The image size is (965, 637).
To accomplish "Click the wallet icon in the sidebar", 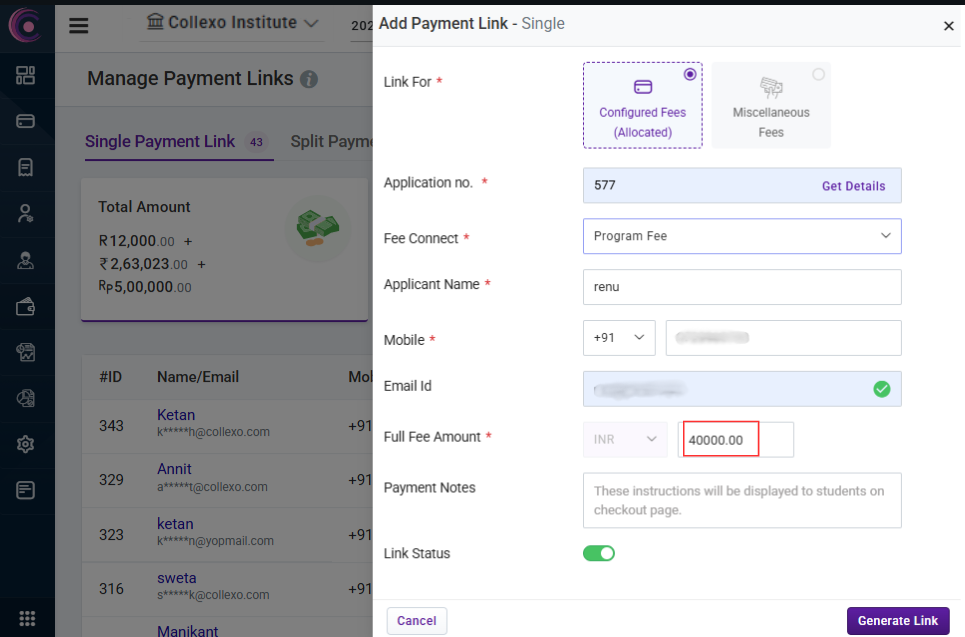I will click(26, 307).
